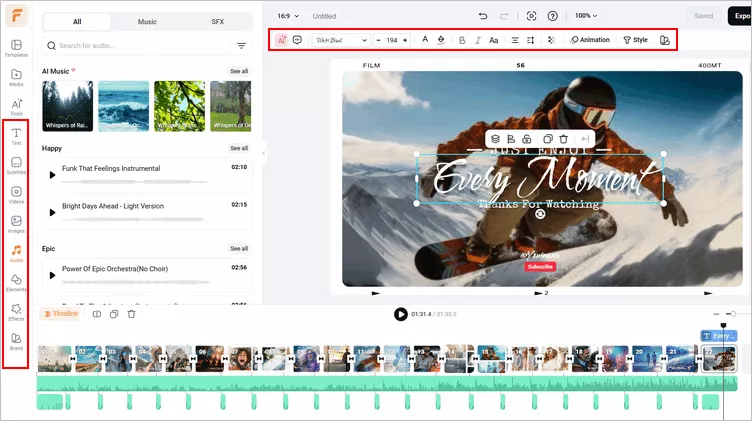Open the Subtitles panel
The image size is (752, 421).
click(16, 165)
